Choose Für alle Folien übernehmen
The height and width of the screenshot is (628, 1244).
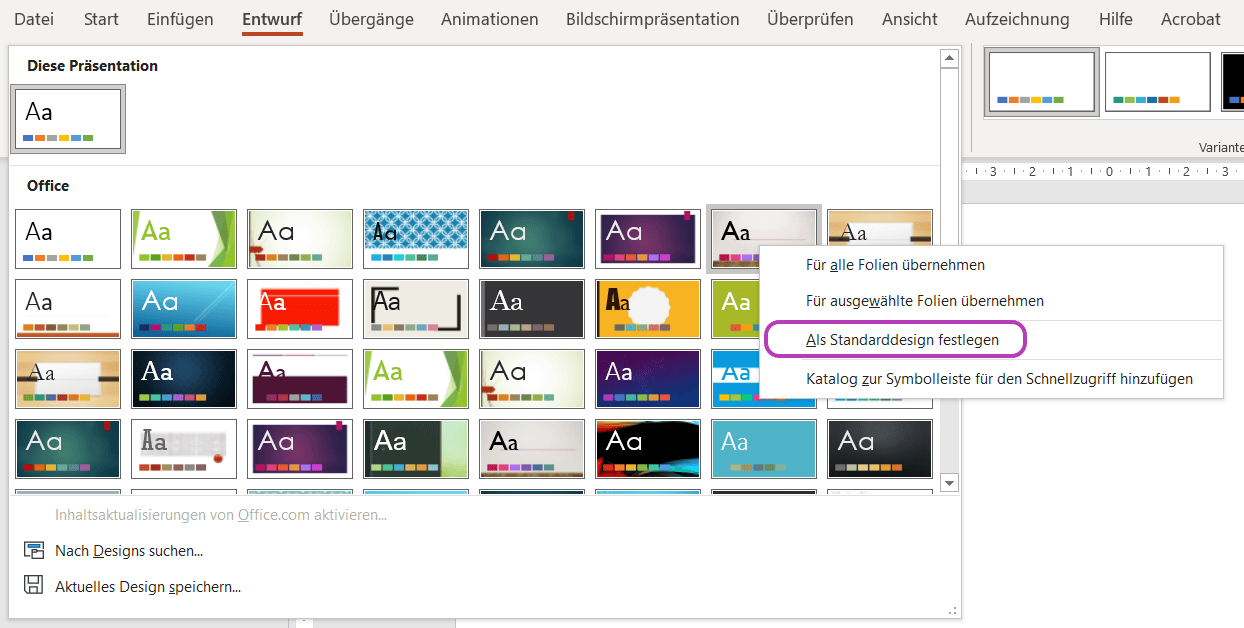(x=895, y=265)
